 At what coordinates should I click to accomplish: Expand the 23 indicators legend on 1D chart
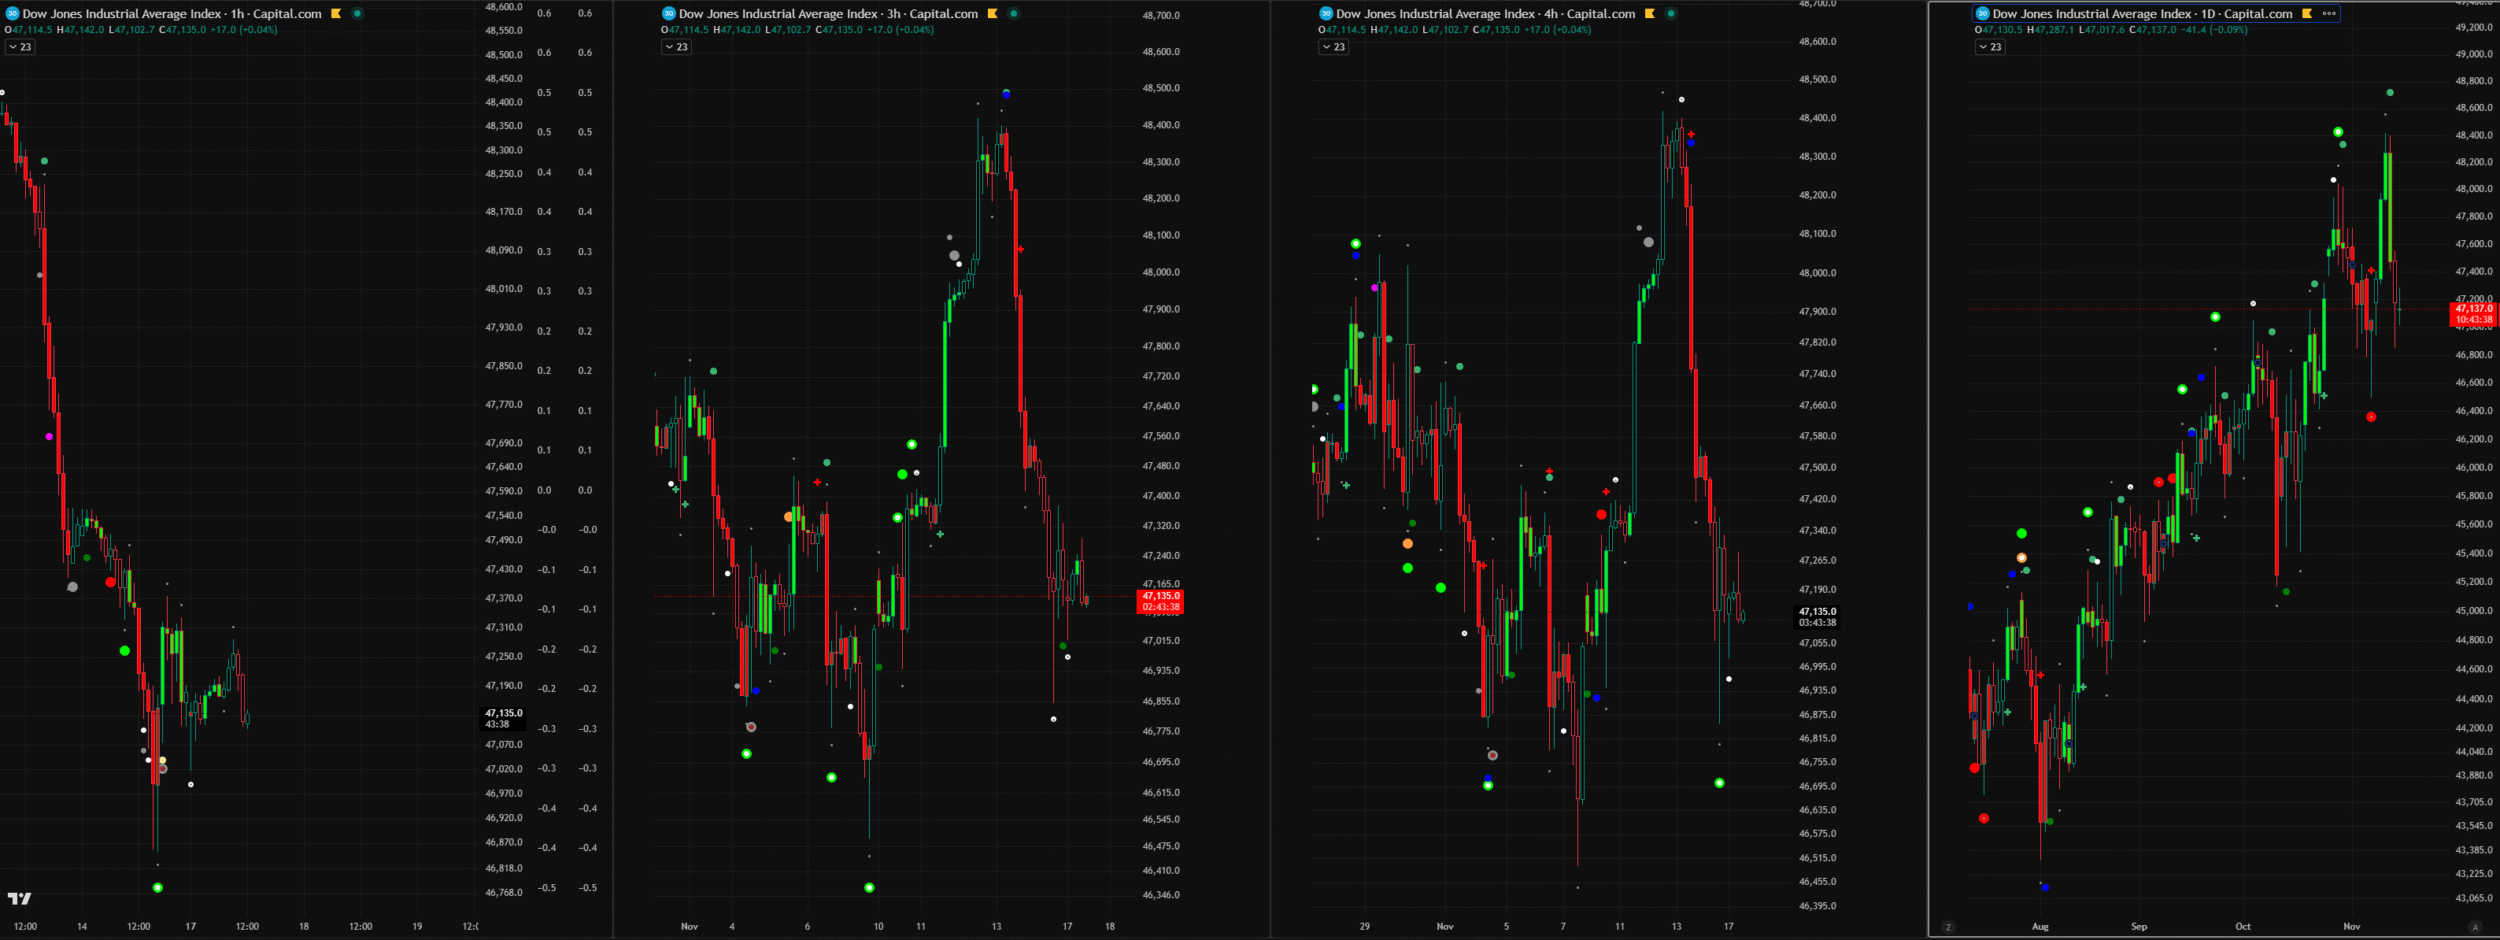1990,47
